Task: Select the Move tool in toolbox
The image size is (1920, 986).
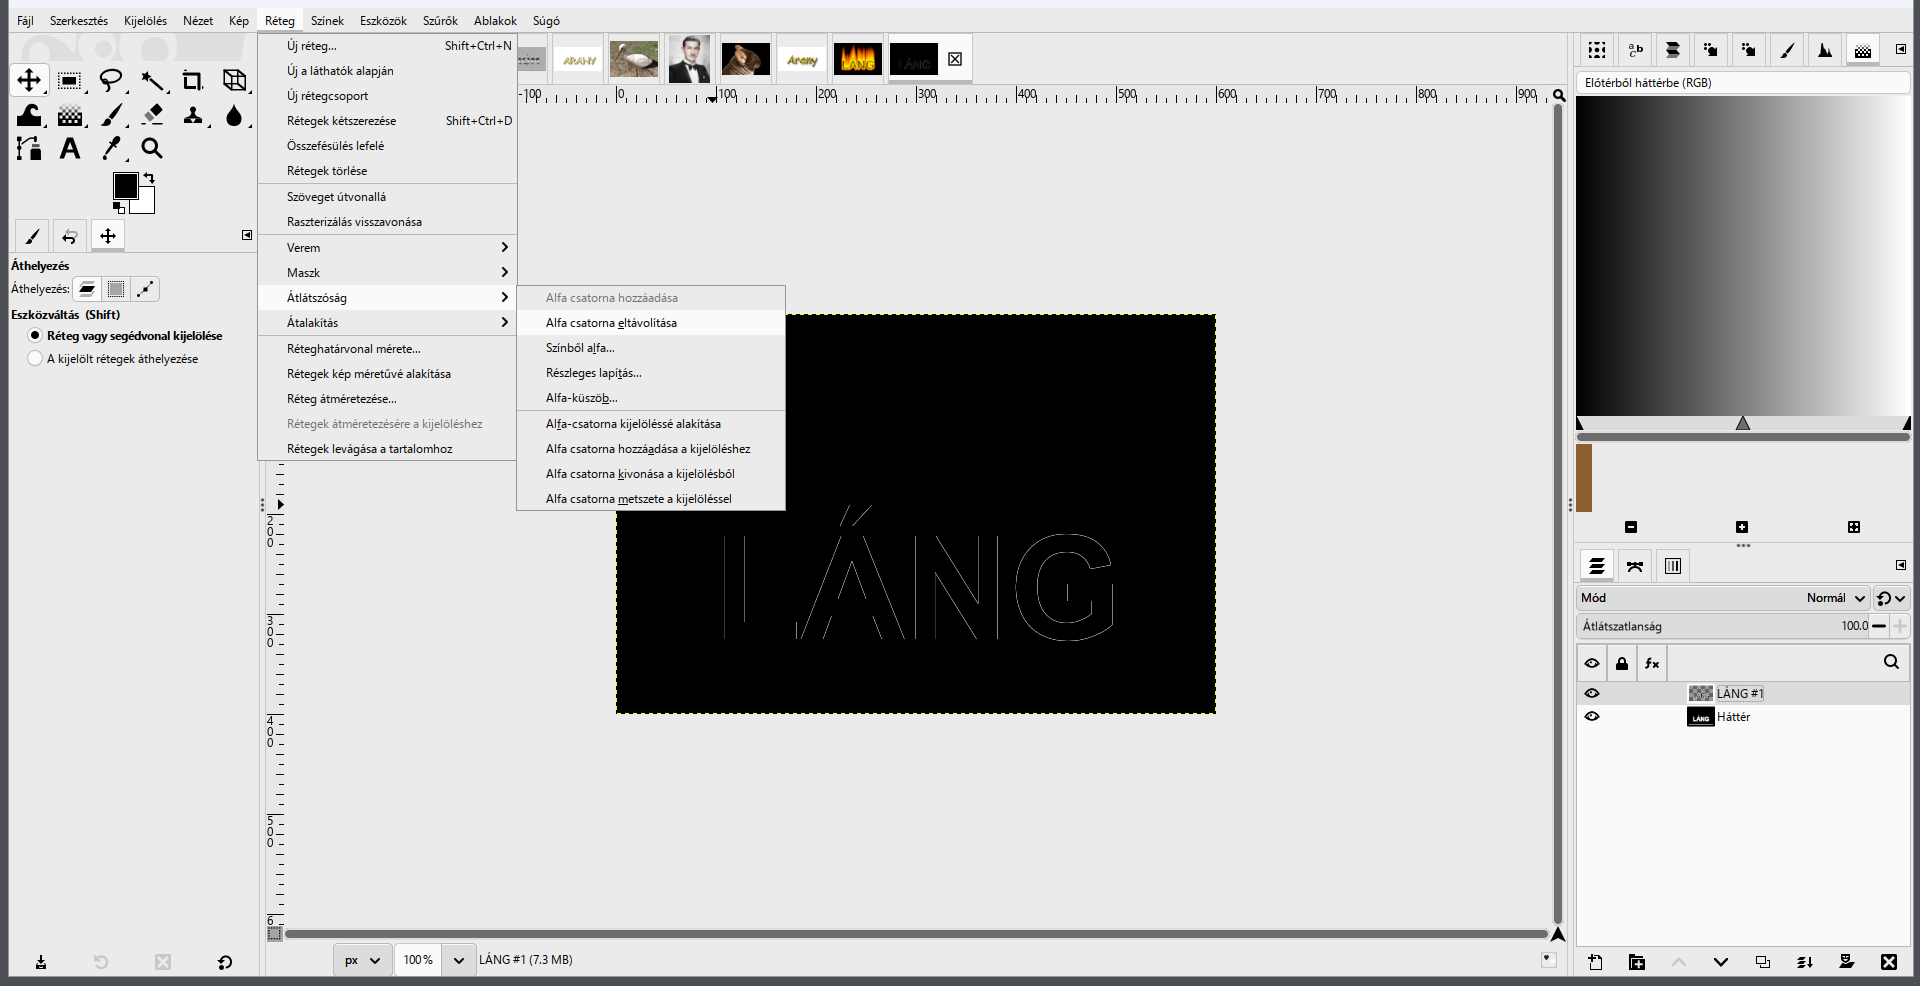Action: [x=29, y=80]
